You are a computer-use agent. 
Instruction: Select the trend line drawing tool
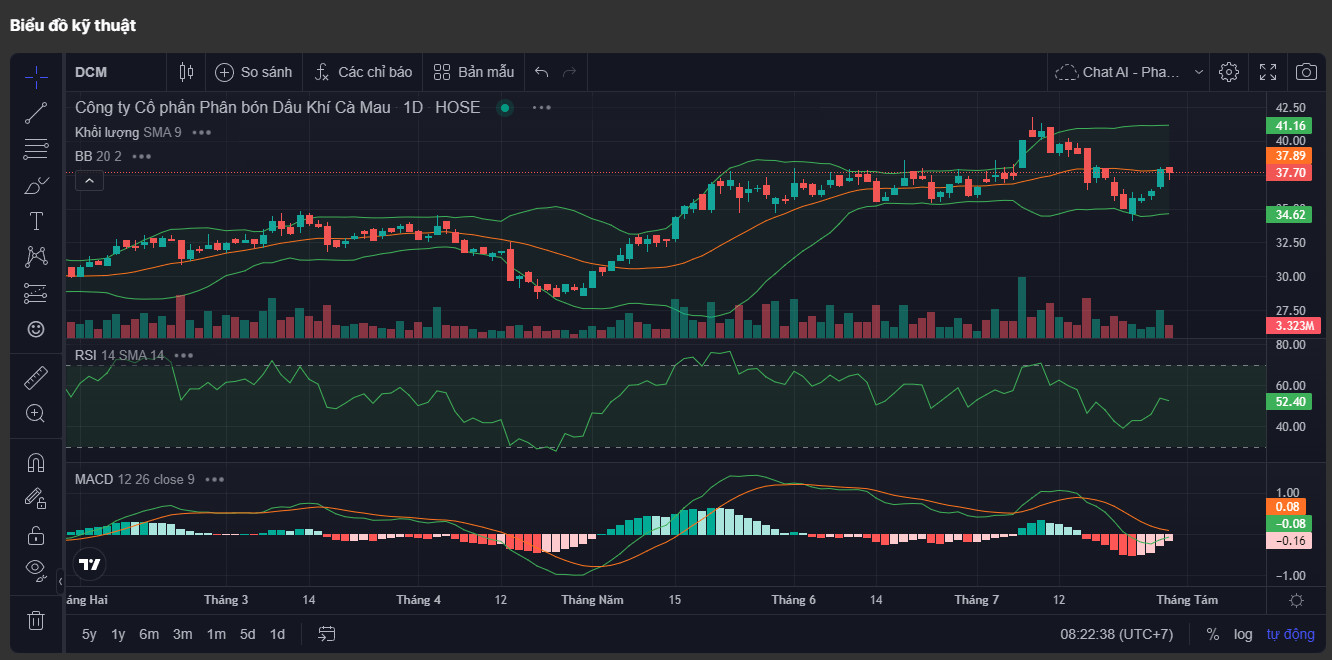point(36,113)
